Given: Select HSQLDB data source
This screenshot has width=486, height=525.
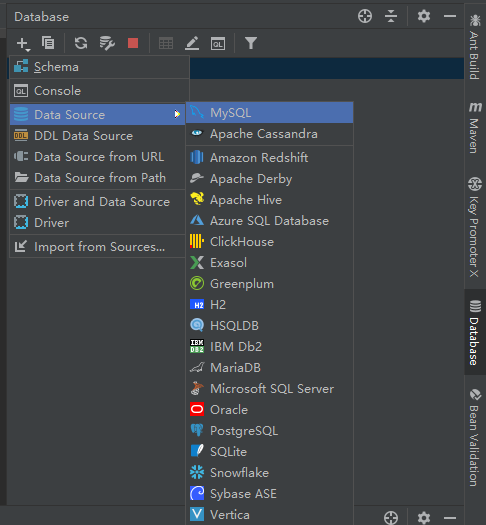Looking at the screenshot, I should pos(269,325).
